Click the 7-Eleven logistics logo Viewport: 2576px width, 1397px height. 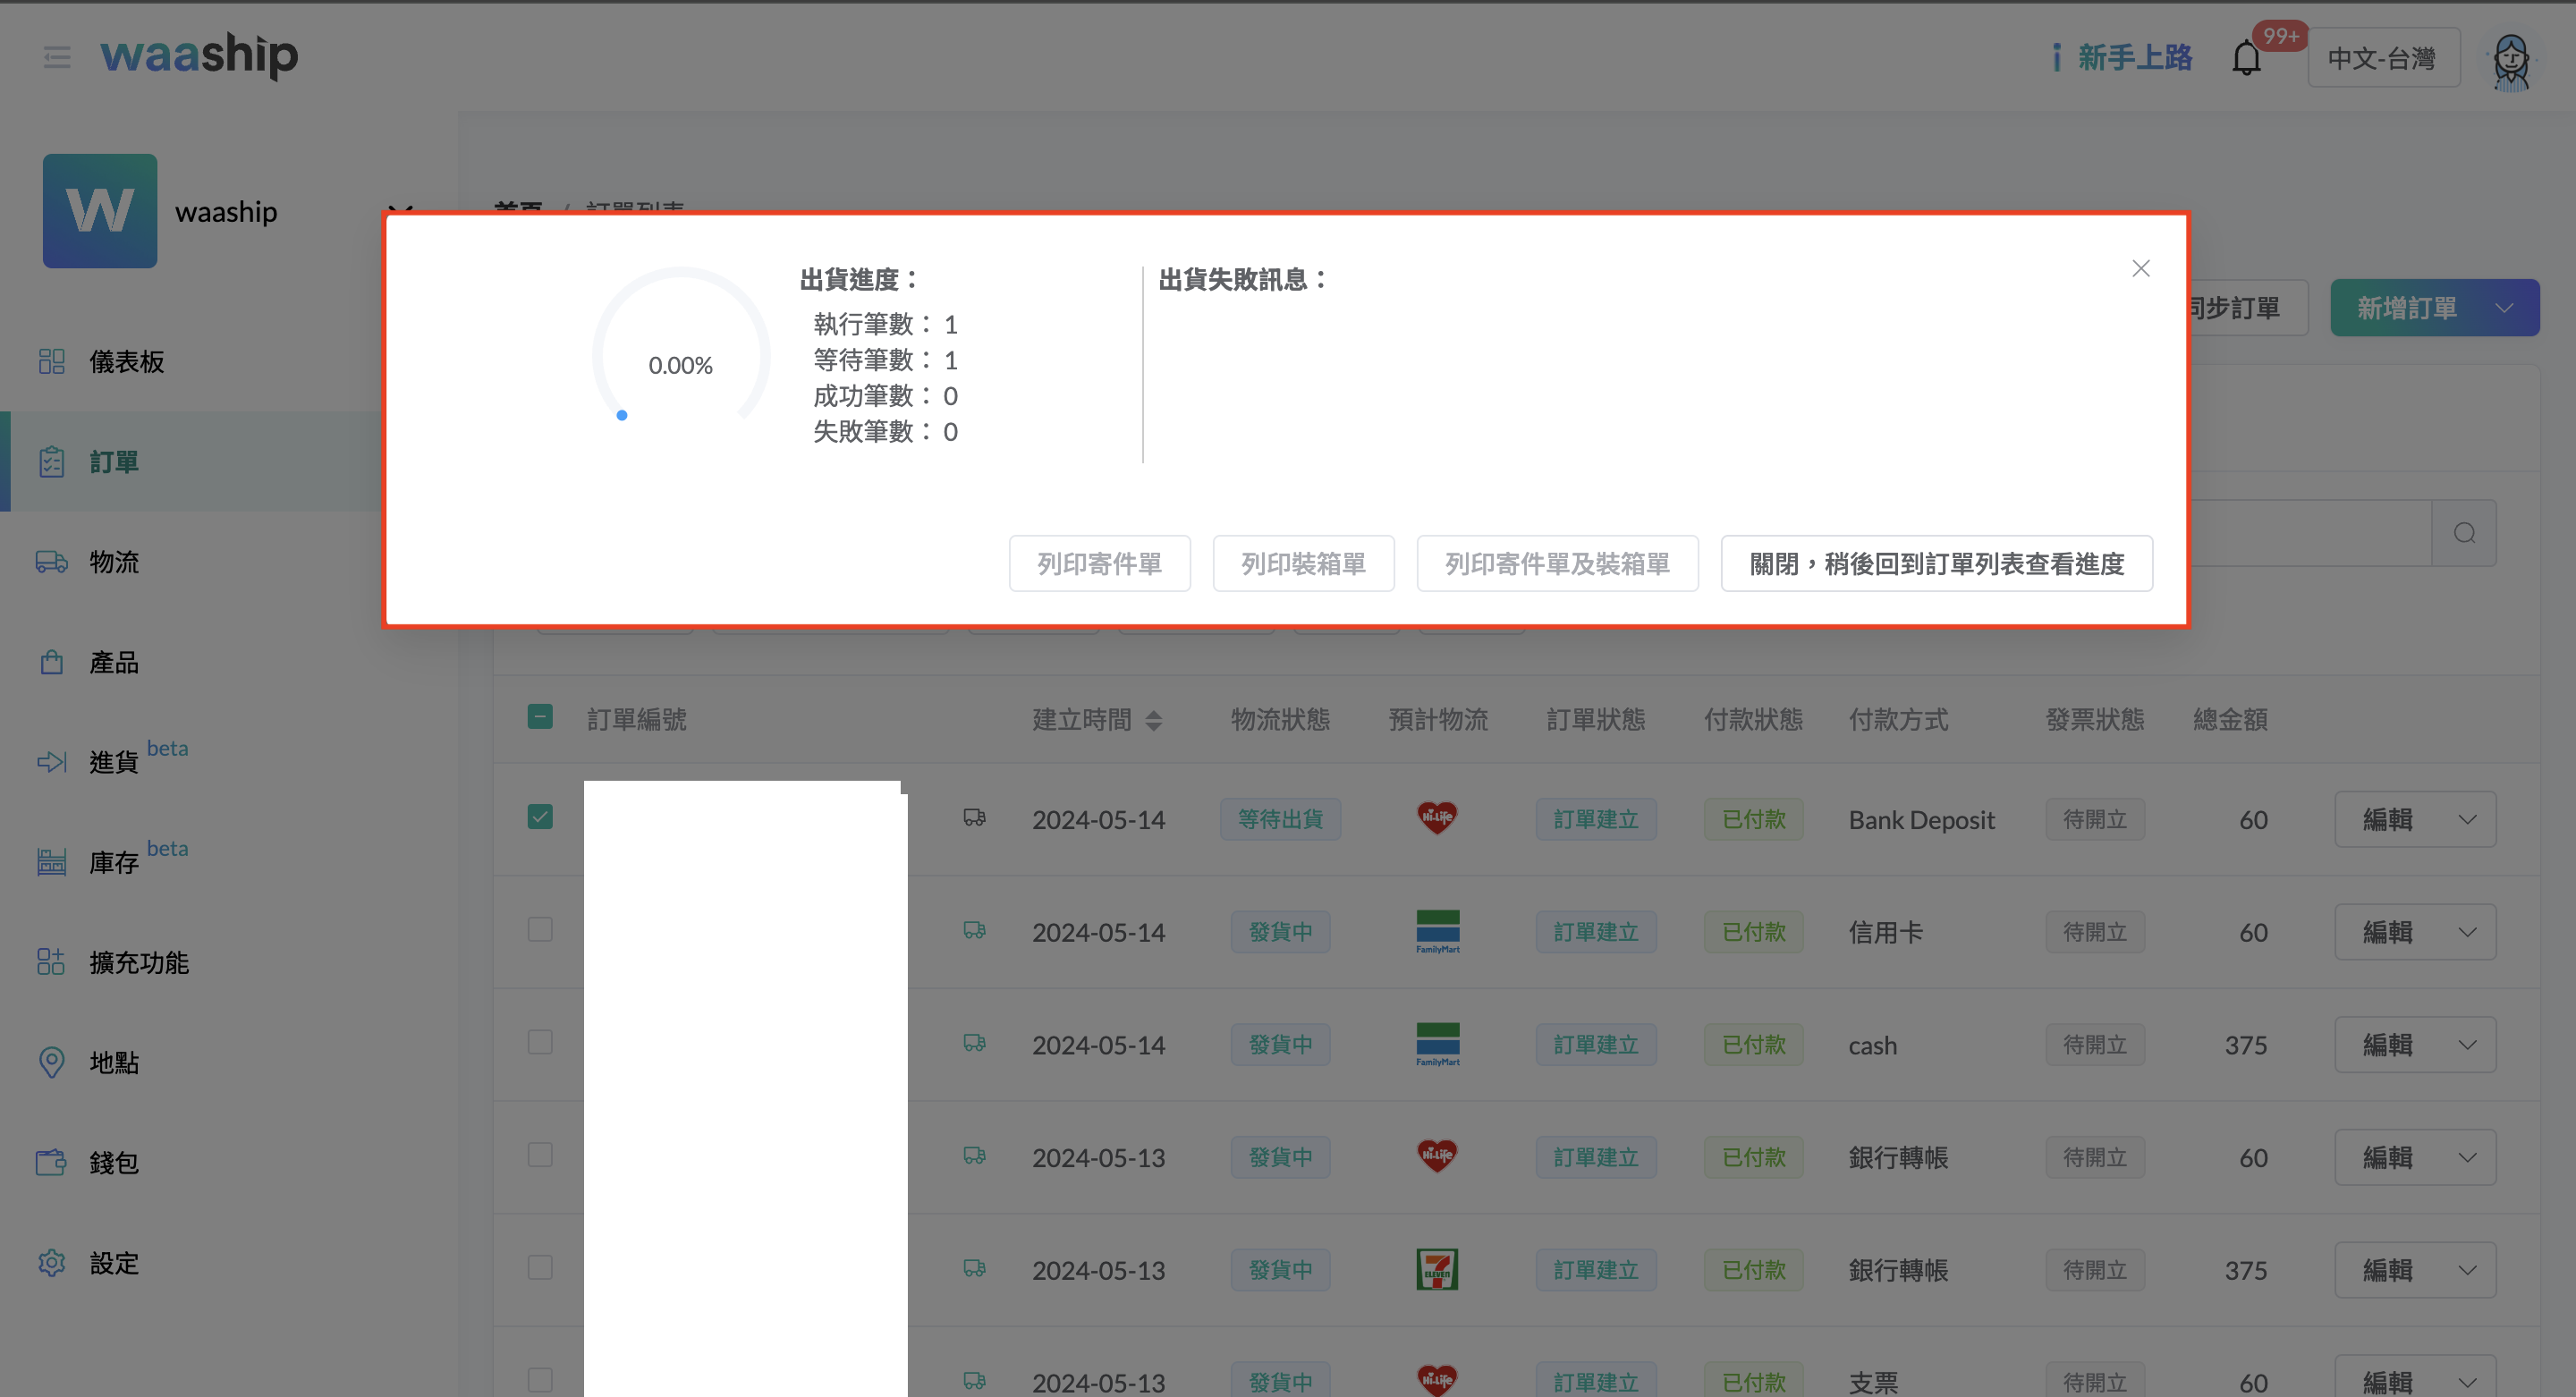[1437, 1269]
